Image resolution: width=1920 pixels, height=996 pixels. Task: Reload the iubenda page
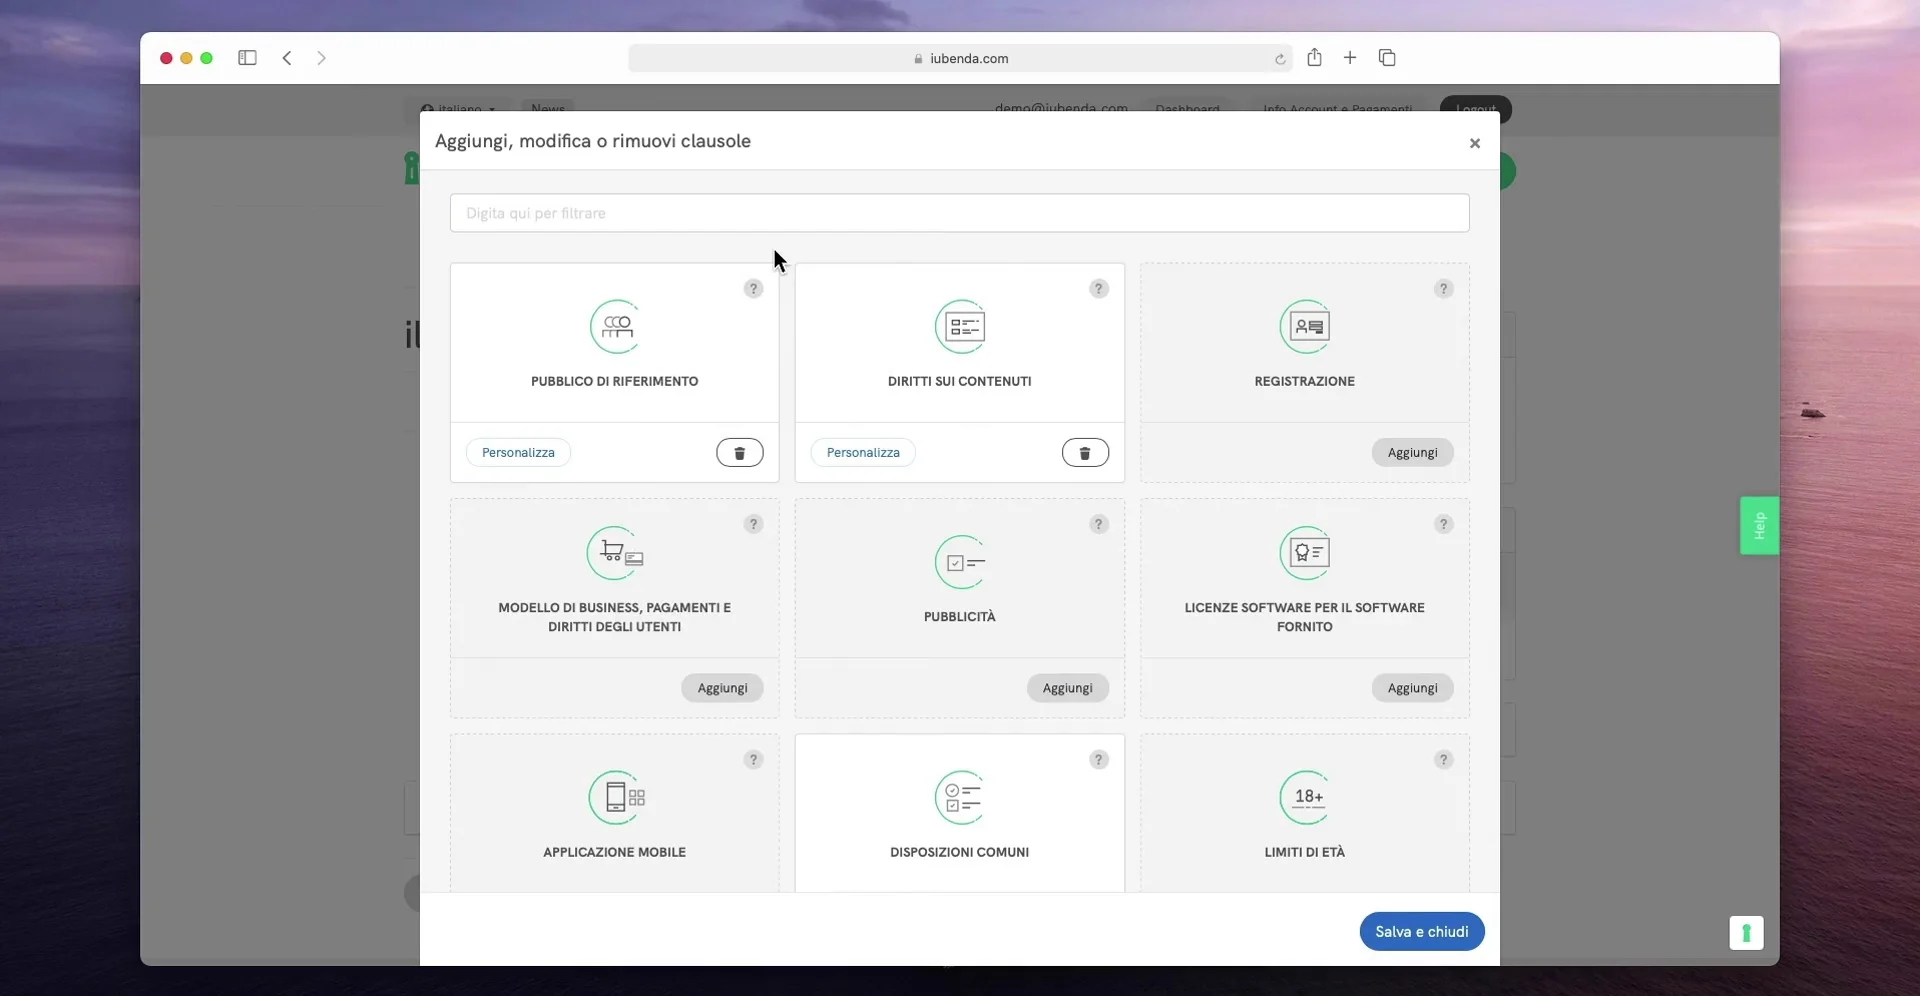click(1280, 59)
